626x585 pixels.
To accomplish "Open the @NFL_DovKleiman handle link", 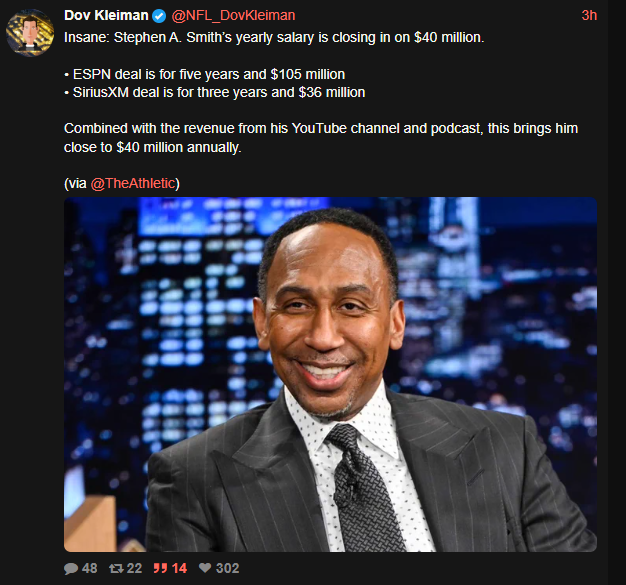I will pos(233,16).
